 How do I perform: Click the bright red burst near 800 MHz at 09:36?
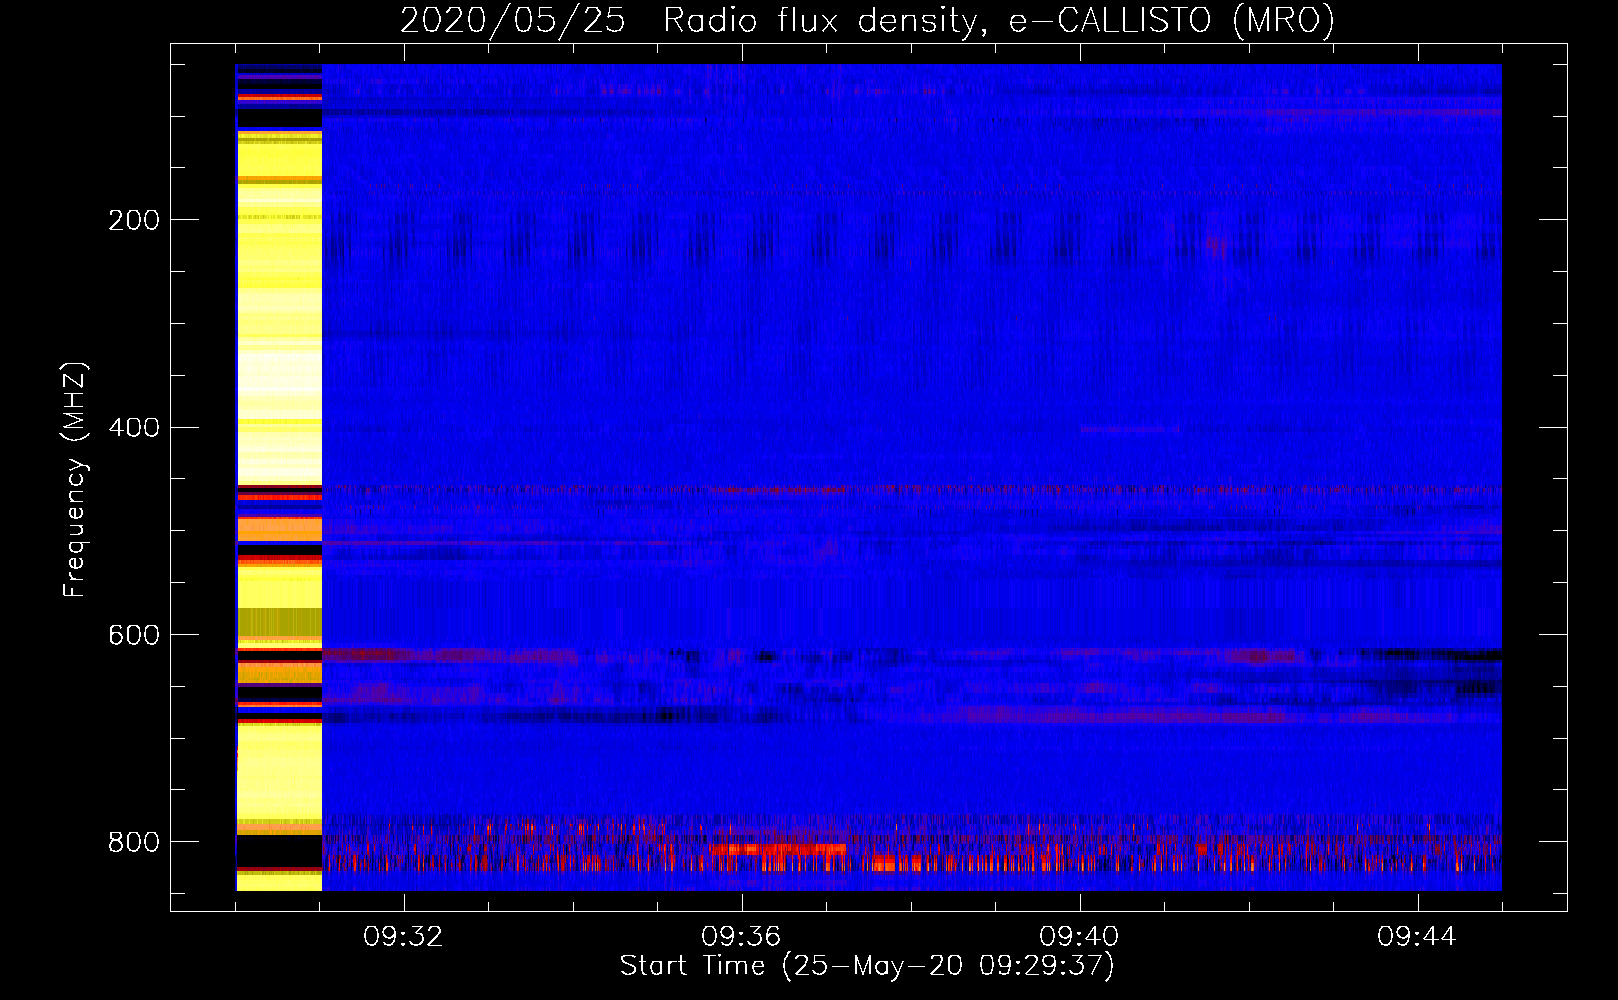pos(778,850)
